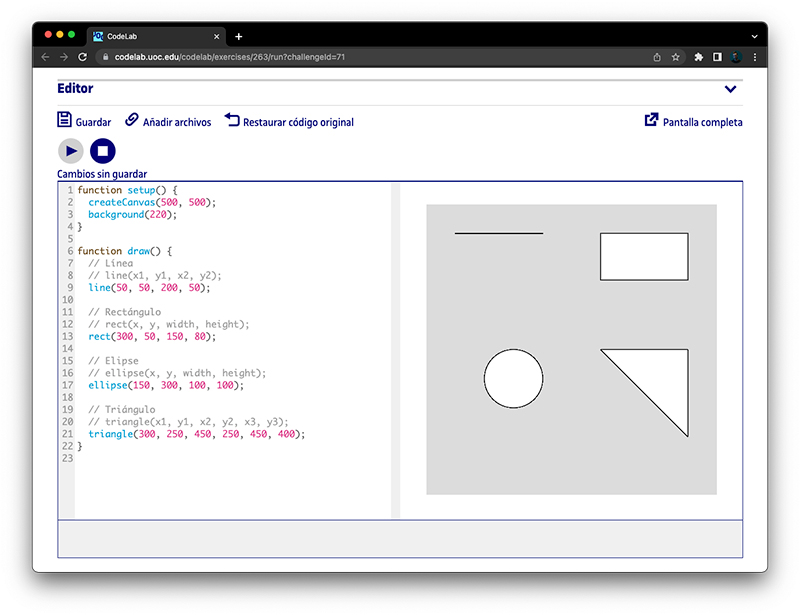Open the Añadir archivos link
Image resolution: width=800 pixels, height=615 pixels.
[x=177, y=122]
